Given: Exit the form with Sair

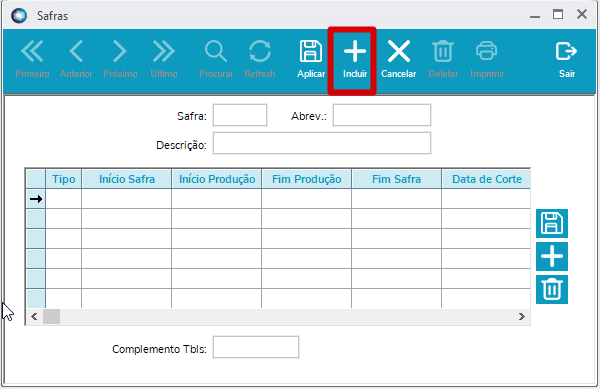Looking at the screenshot, I should [x=567, y=59].
